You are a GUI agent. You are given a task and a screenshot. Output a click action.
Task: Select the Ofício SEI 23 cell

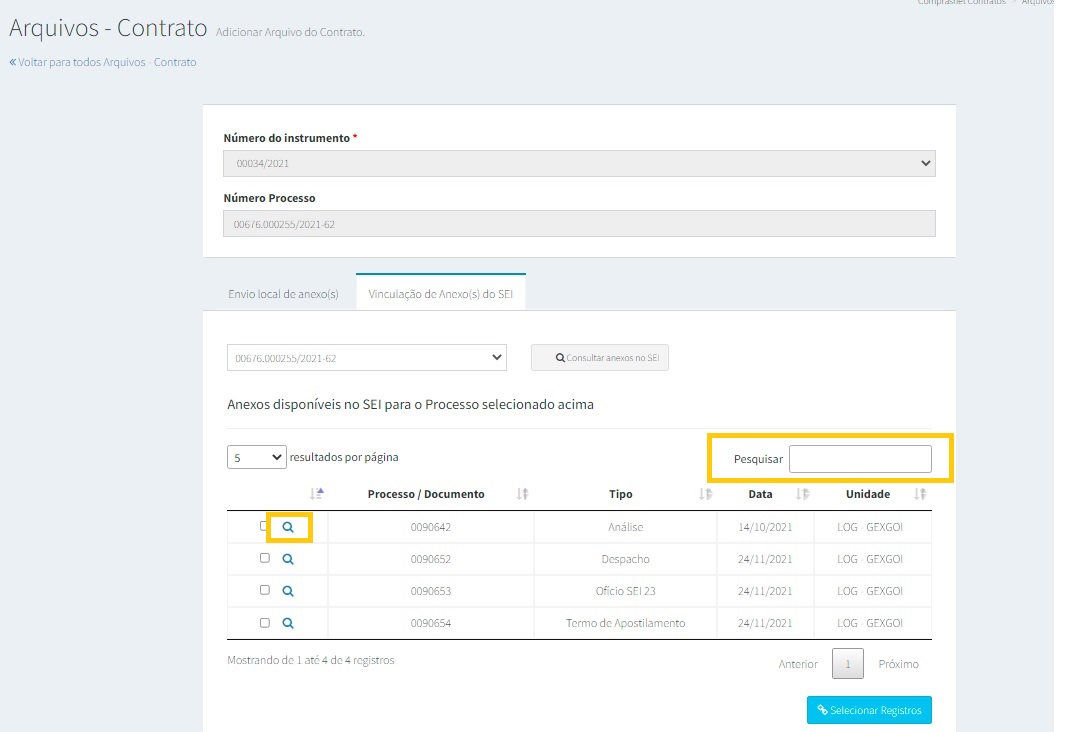pyautogui.click(x=625, y=591)
